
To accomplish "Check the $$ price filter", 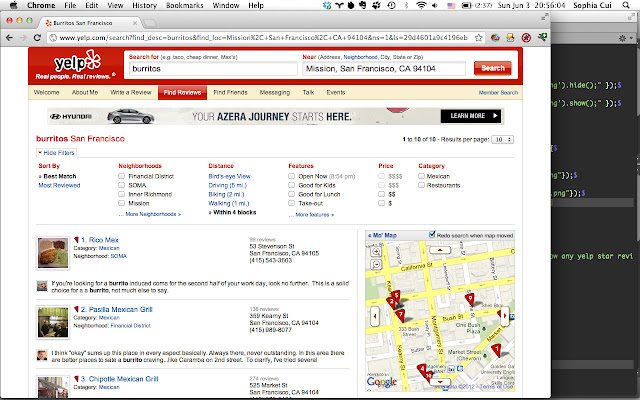I will (x=381, y=194).
